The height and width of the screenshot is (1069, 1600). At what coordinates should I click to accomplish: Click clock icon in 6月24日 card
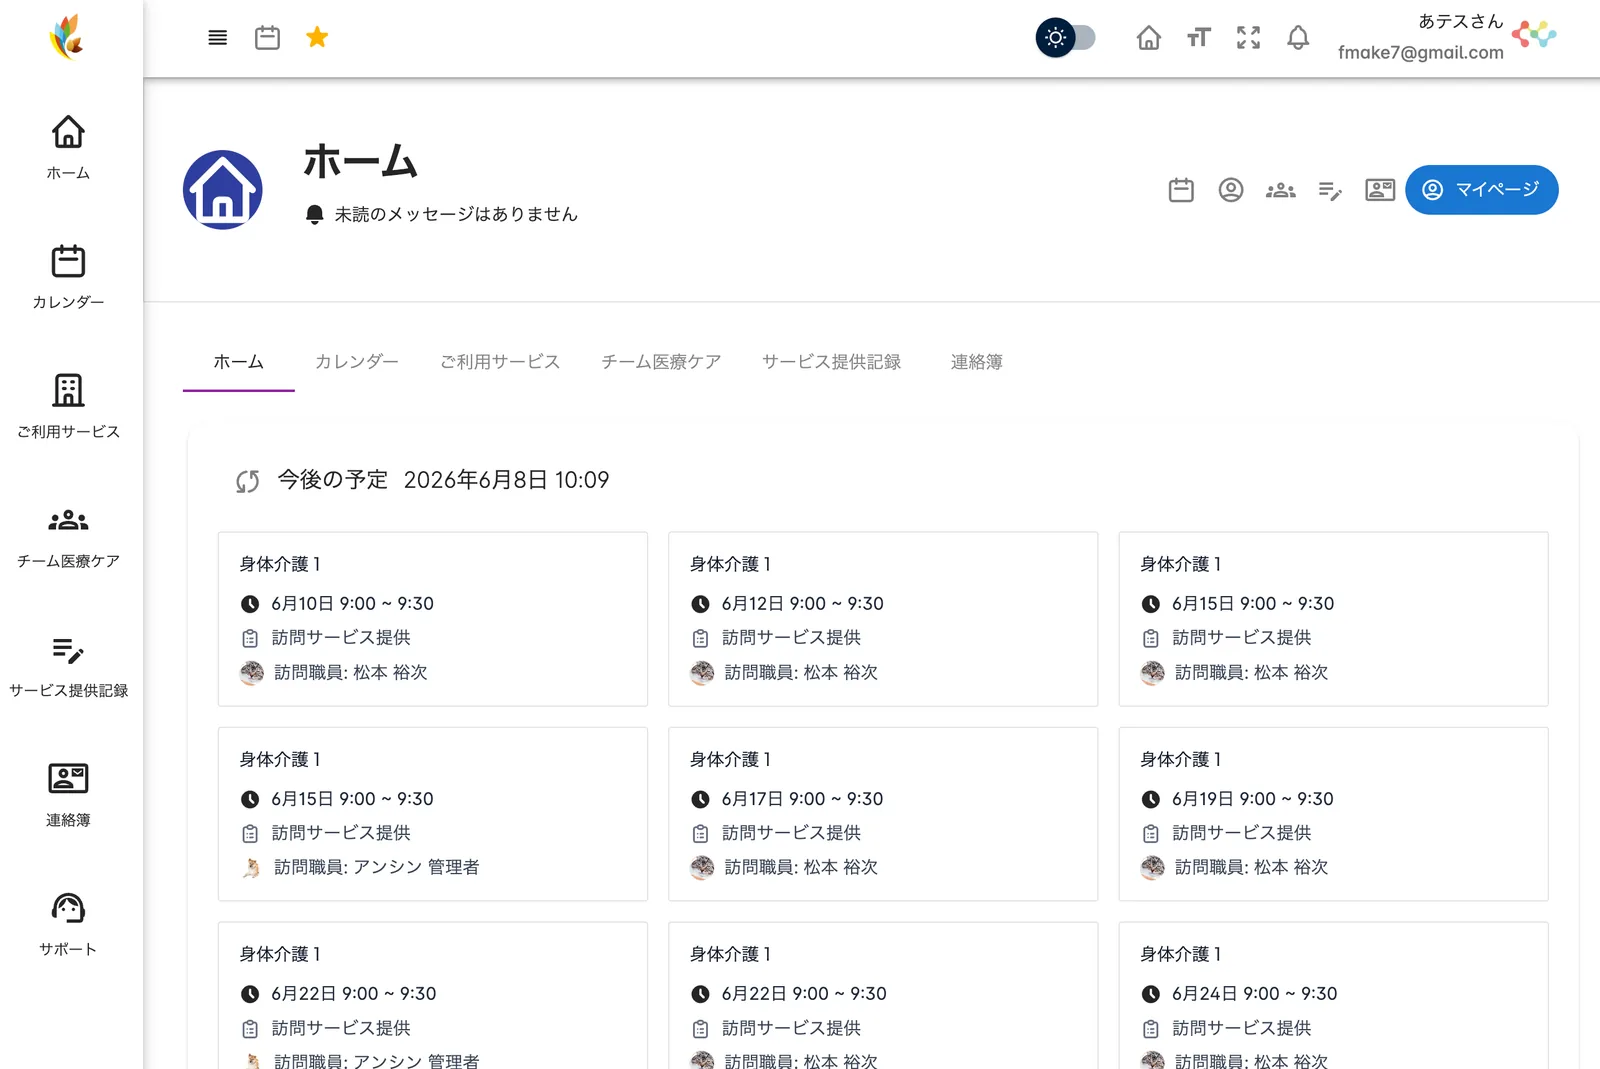1151,994
